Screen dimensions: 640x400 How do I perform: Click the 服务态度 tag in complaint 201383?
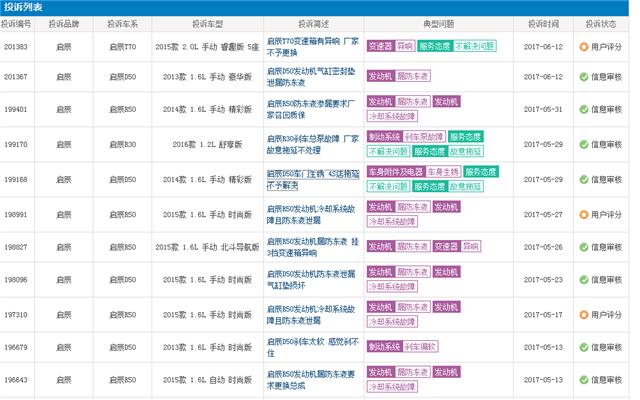click(435, 46)
